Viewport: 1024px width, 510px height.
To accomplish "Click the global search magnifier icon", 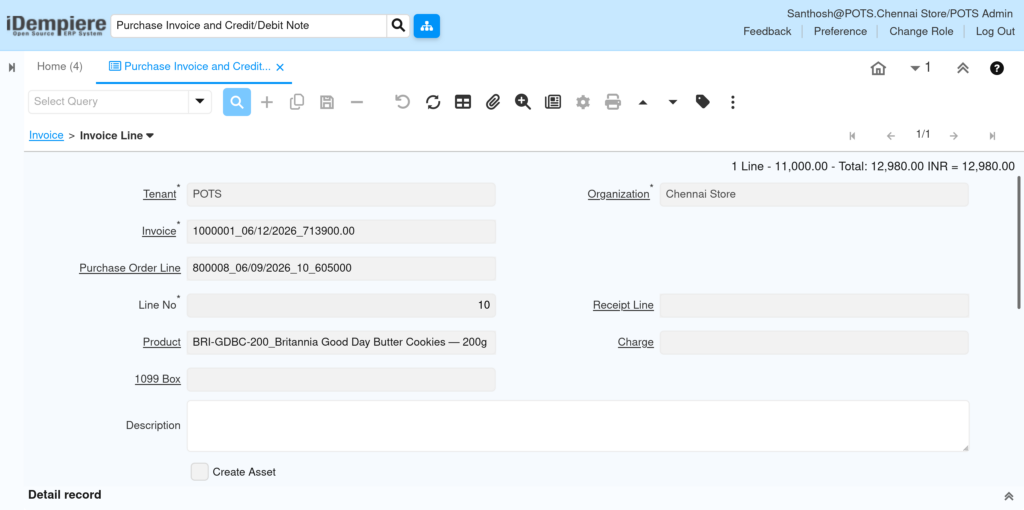I will (398, 26).
